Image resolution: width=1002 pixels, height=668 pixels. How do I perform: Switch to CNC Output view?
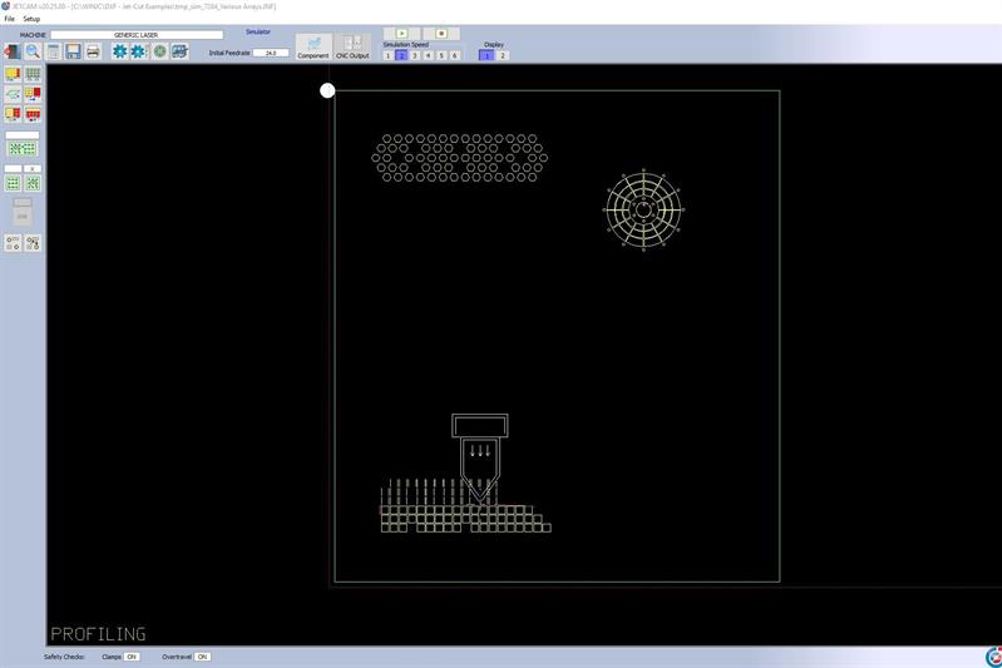353,47
